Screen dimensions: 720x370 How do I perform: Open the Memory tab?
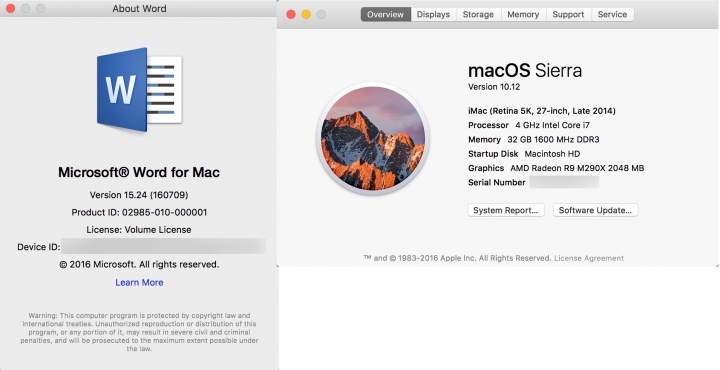click(523, 14)
